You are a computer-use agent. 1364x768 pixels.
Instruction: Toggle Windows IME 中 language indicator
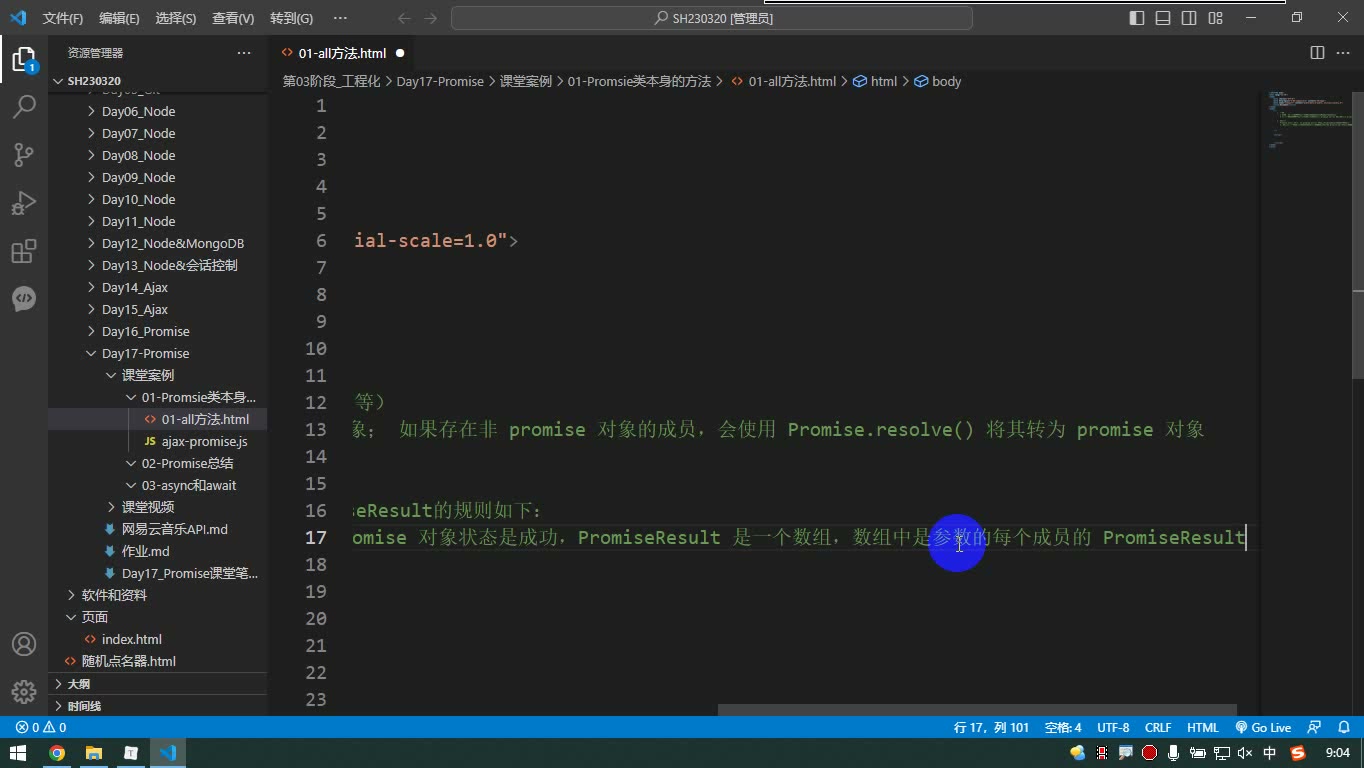pos(1270,753)
